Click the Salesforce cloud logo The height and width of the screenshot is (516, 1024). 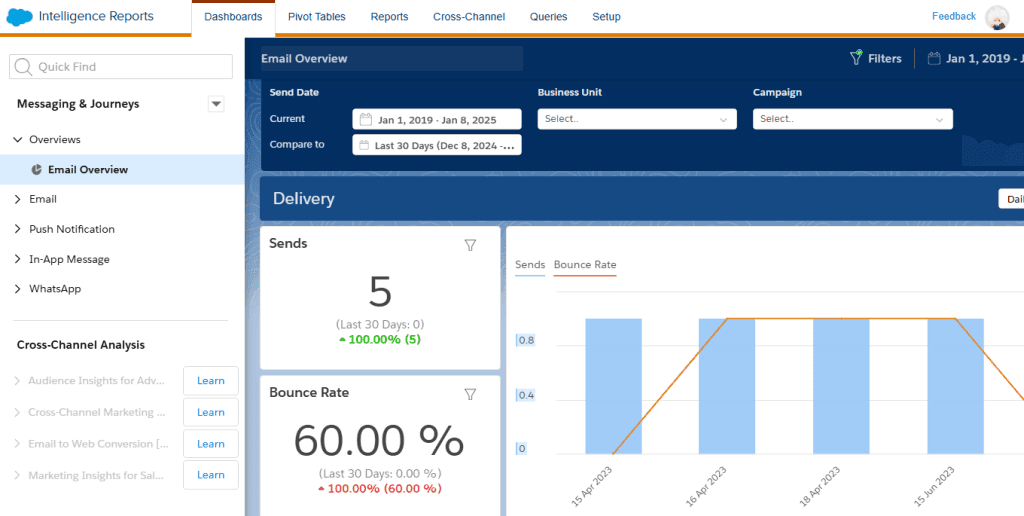pos(20,17)
